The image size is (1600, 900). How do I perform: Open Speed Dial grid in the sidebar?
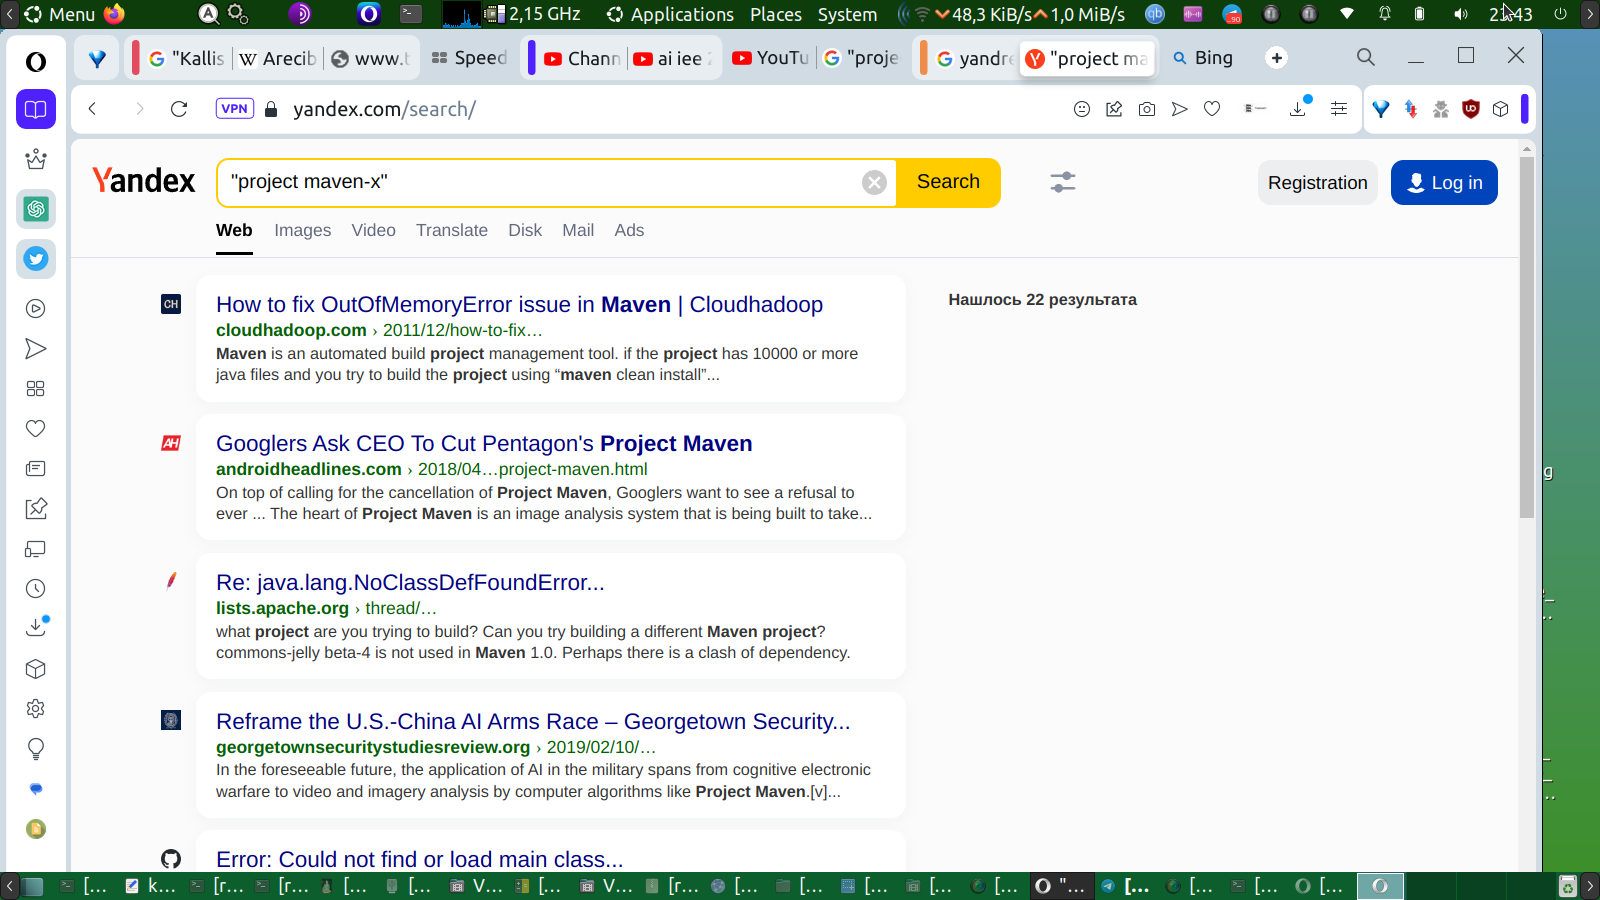36,389
